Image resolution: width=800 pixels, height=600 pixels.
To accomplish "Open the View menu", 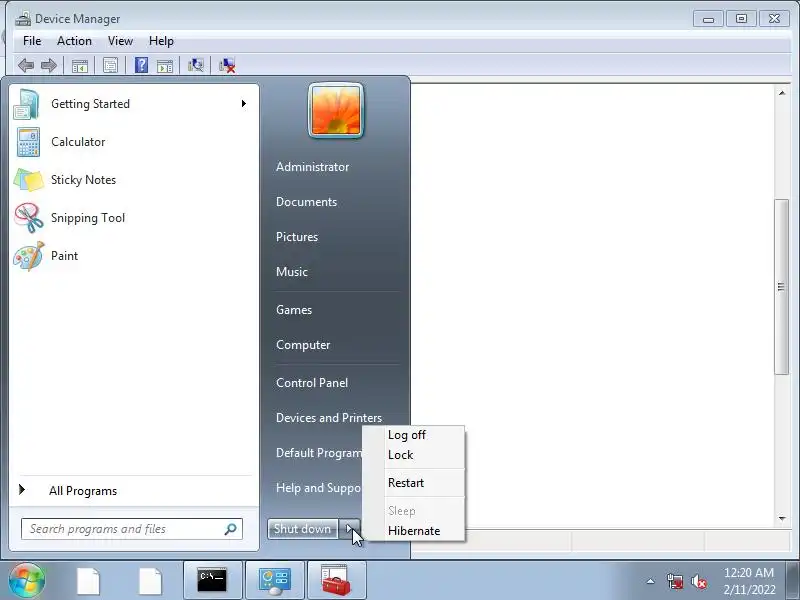I will 120,41.
